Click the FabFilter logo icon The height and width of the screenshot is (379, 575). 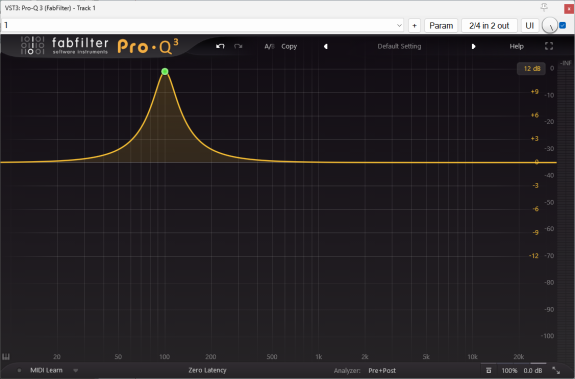coord(32,45)
